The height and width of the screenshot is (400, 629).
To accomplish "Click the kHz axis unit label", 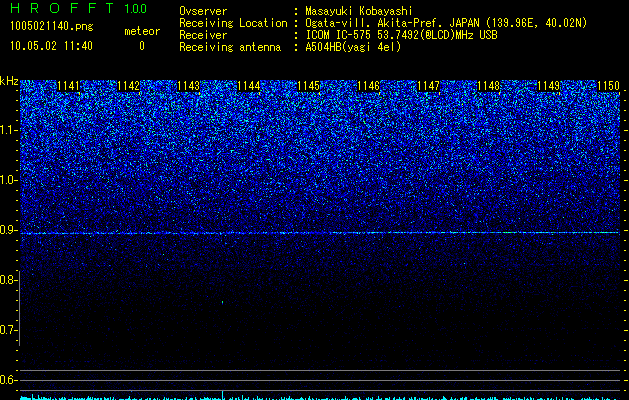I will coord(9,81).
